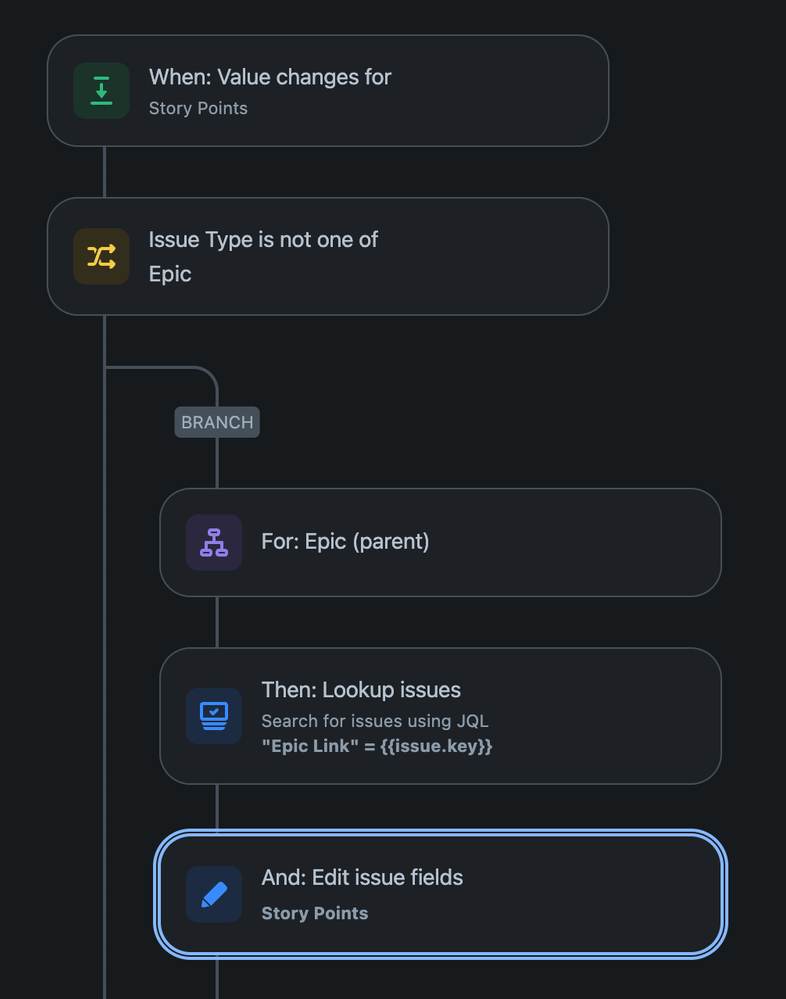Click 'Search for issues using JQL' description

click(x=375, y=720)
